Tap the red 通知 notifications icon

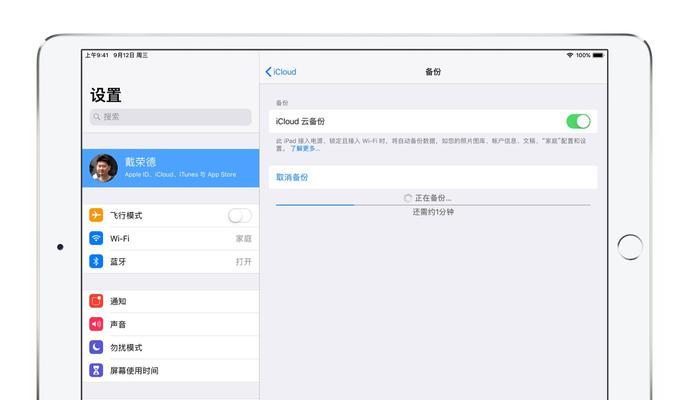[96, 301]
